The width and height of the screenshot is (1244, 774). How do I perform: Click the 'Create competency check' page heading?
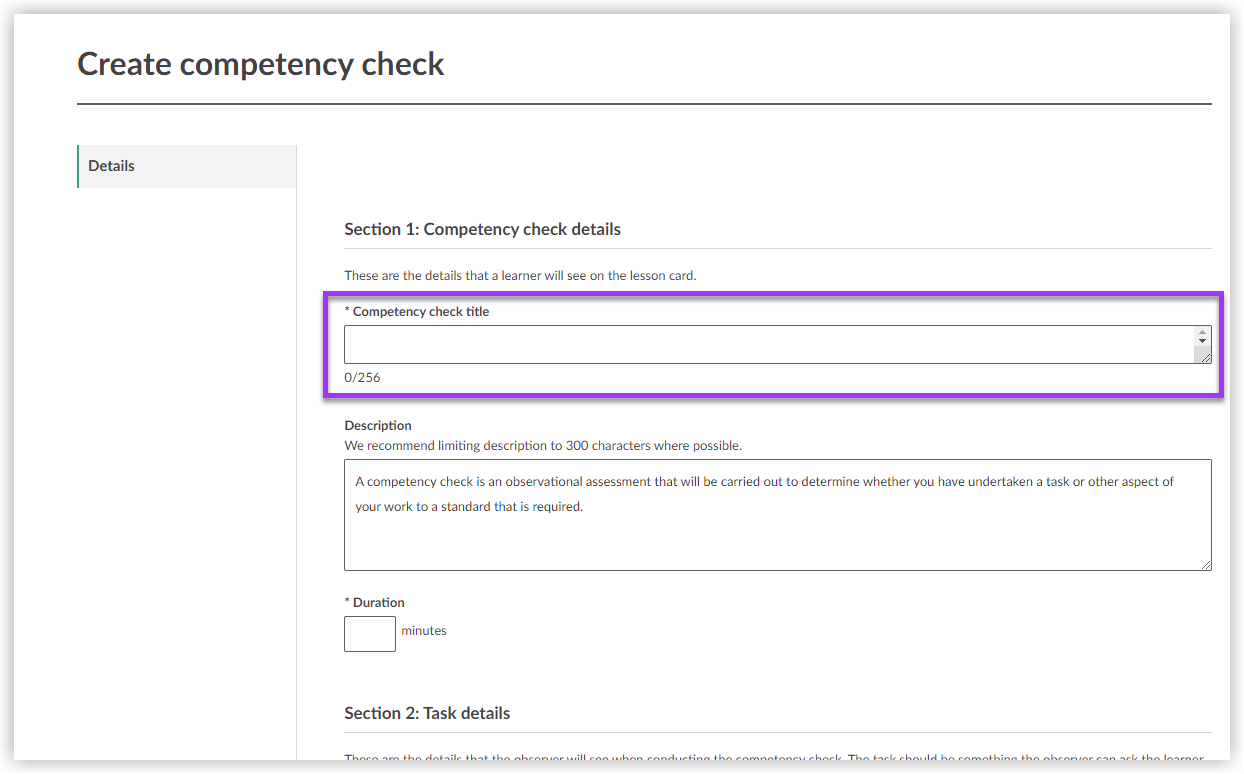pos(260,63)
